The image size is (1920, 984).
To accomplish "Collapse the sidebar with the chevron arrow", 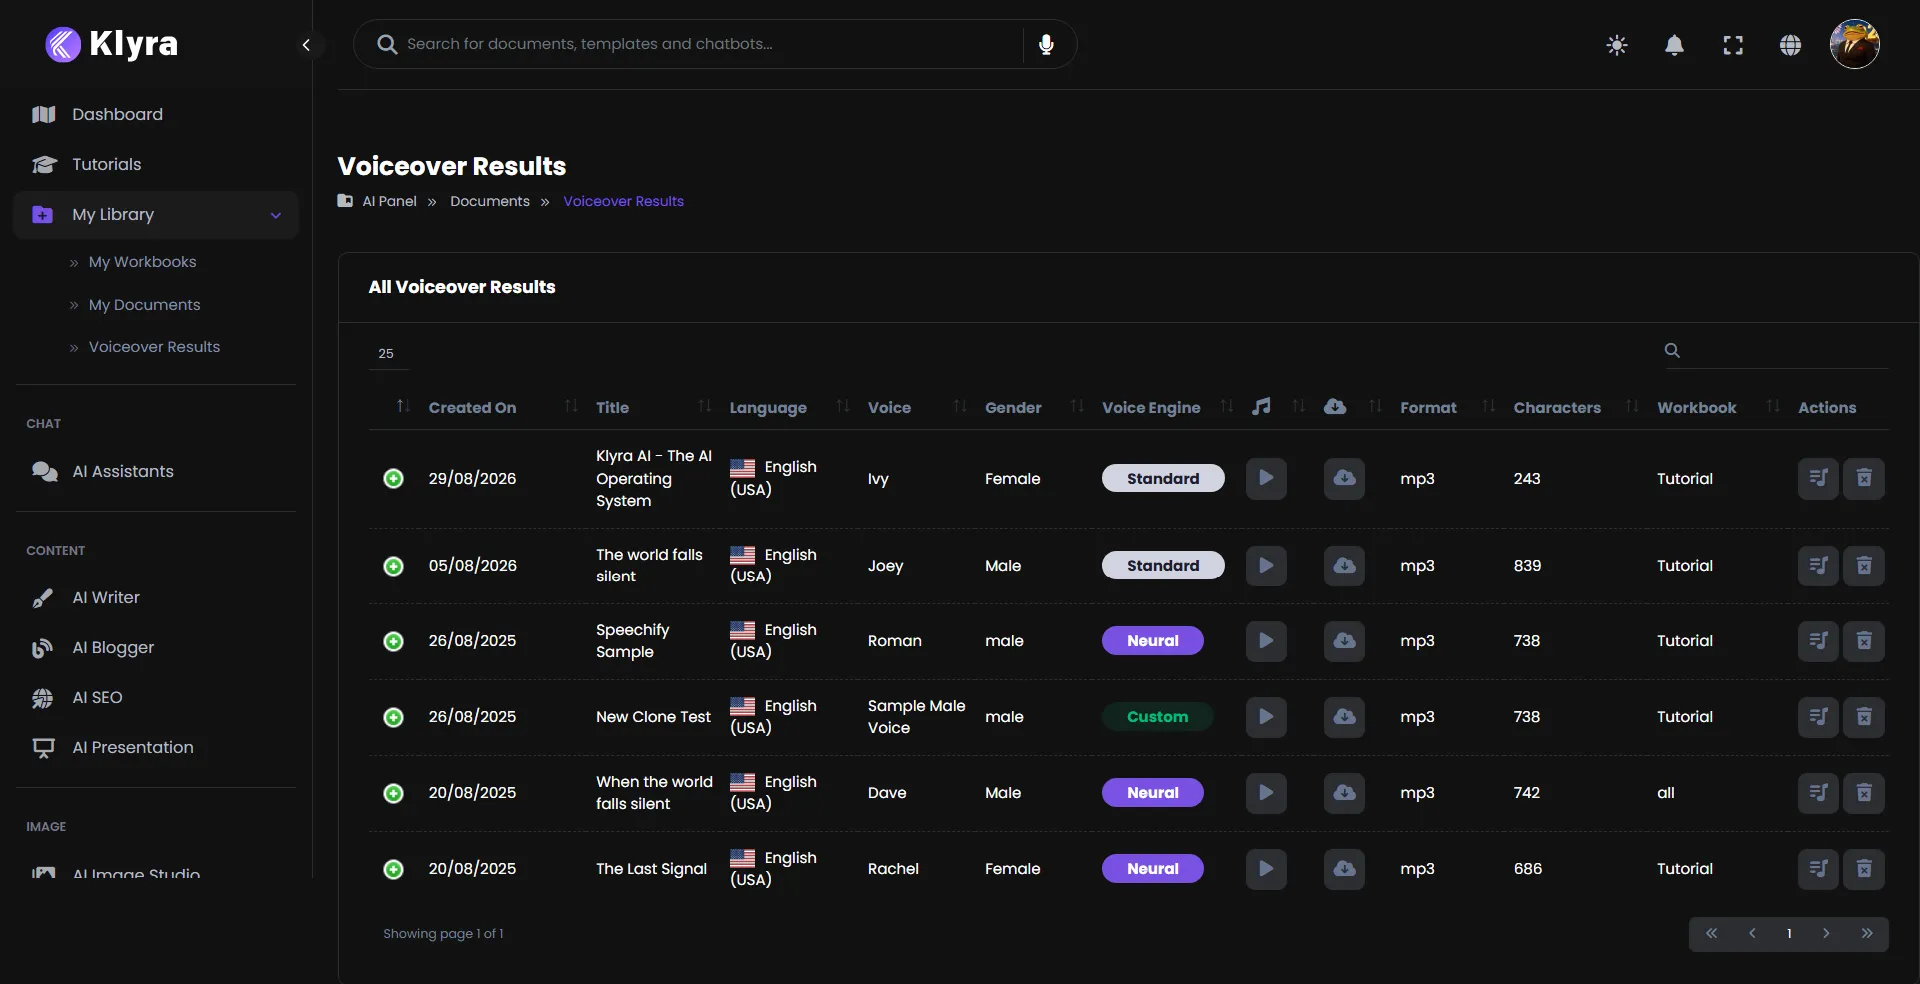I will tap(306, 44).
